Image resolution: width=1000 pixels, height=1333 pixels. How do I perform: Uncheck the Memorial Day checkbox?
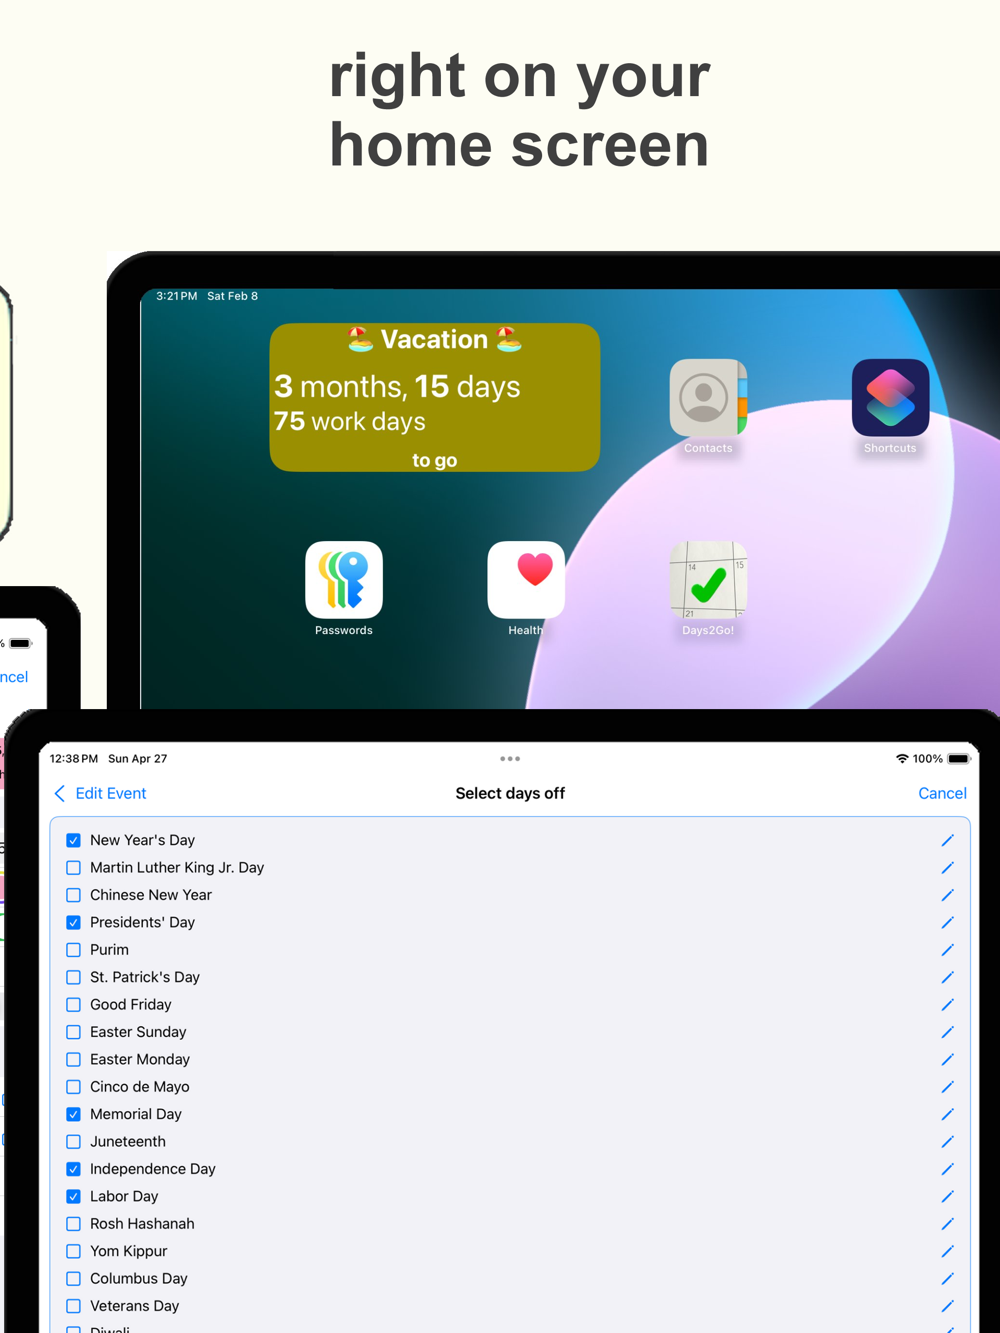pos(73,1114)
